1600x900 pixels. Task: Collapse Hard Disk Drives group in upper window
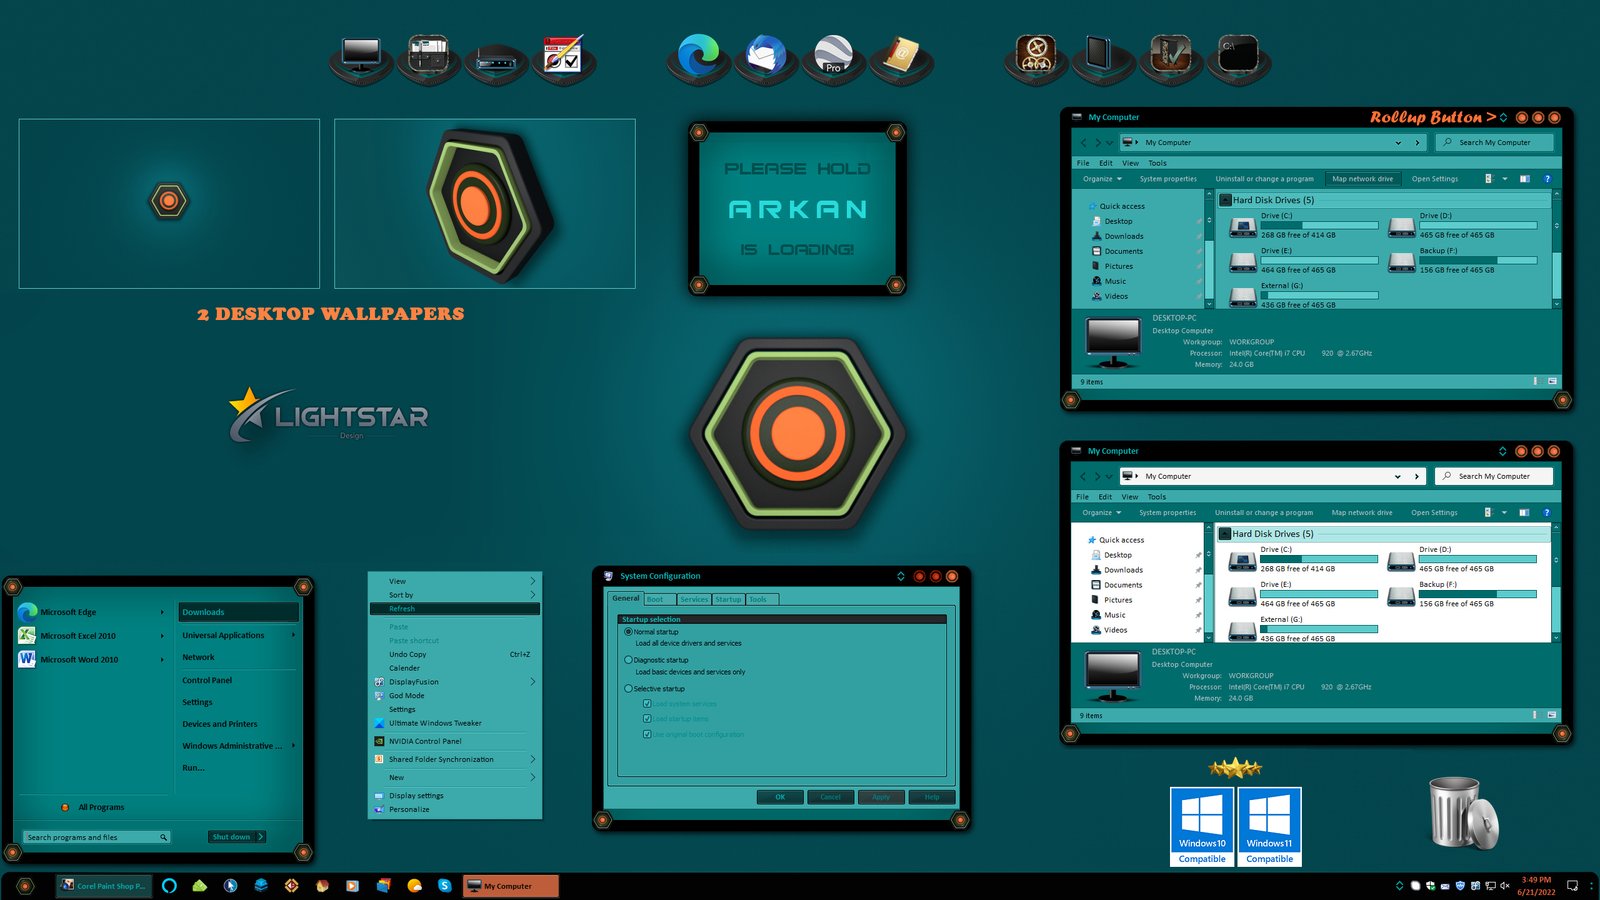1225,200
